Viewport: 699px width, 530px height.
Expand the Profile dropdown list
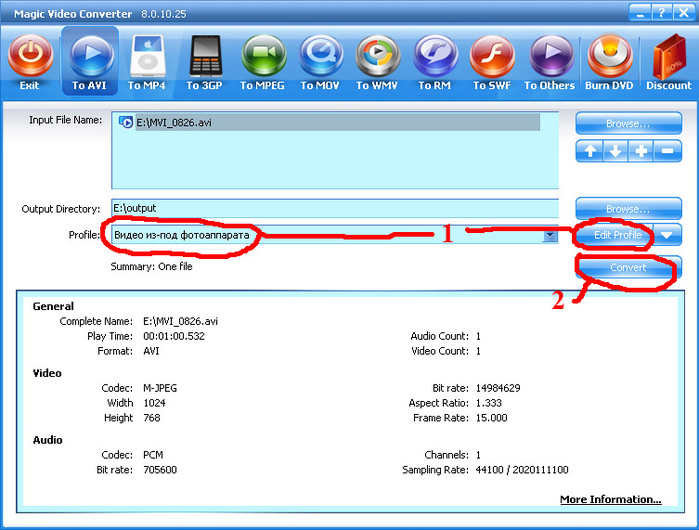tap(550, 235)
